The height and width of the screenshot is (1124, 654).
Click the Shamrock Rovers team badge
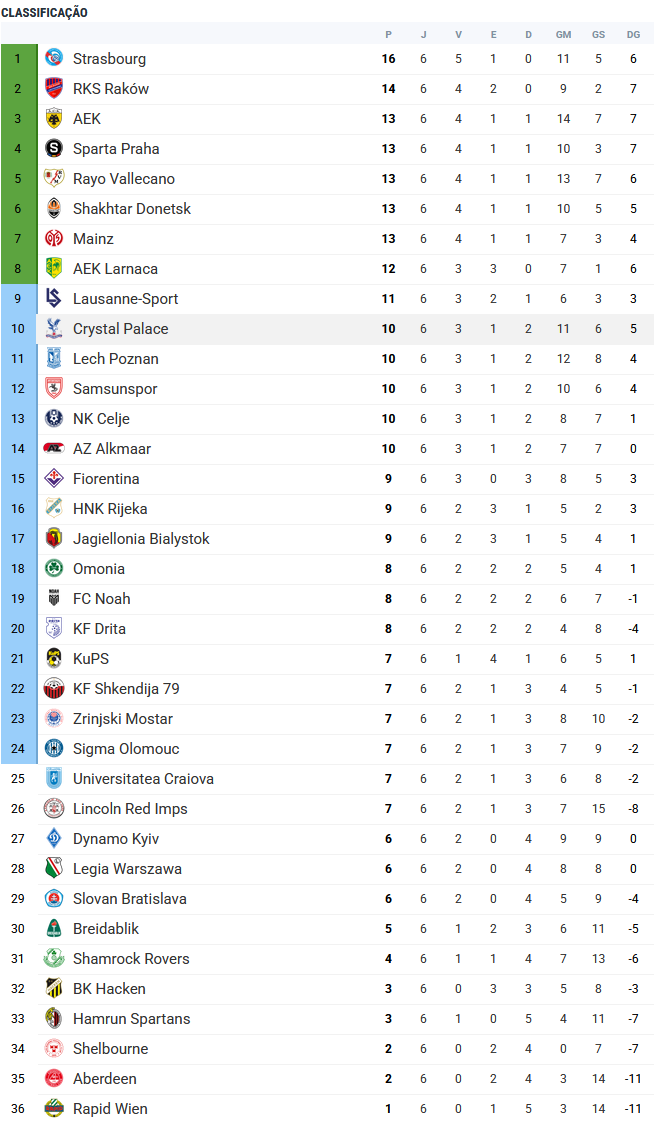click(x=54, y=959)
